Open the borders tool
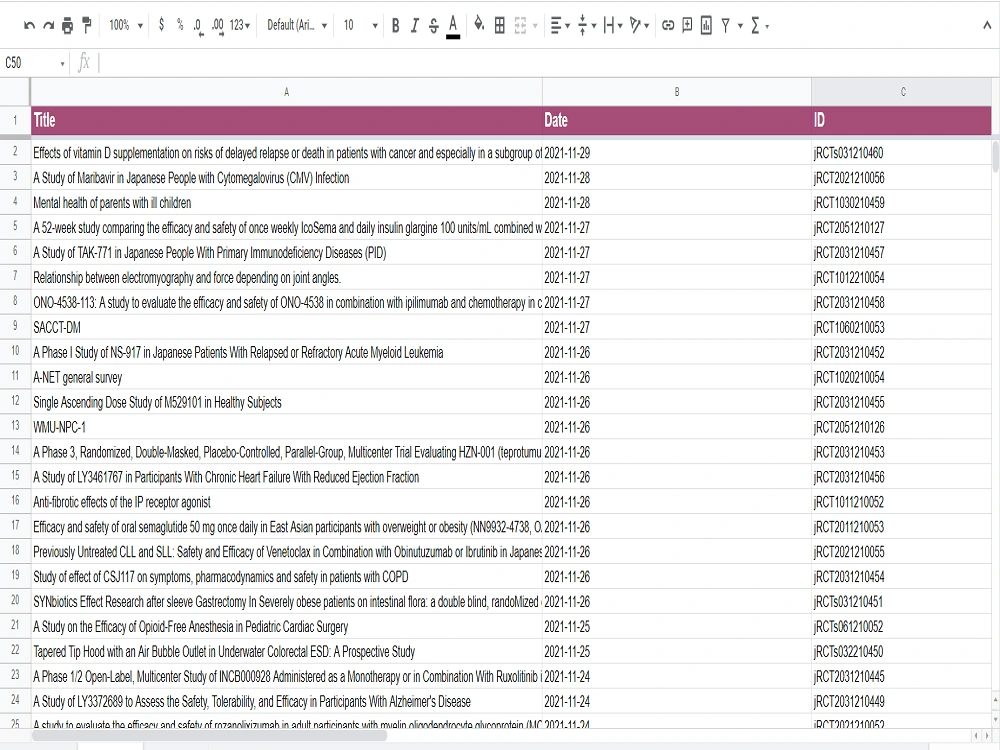The width and height of the screenshot is (1000, 750). pos(500,26)
